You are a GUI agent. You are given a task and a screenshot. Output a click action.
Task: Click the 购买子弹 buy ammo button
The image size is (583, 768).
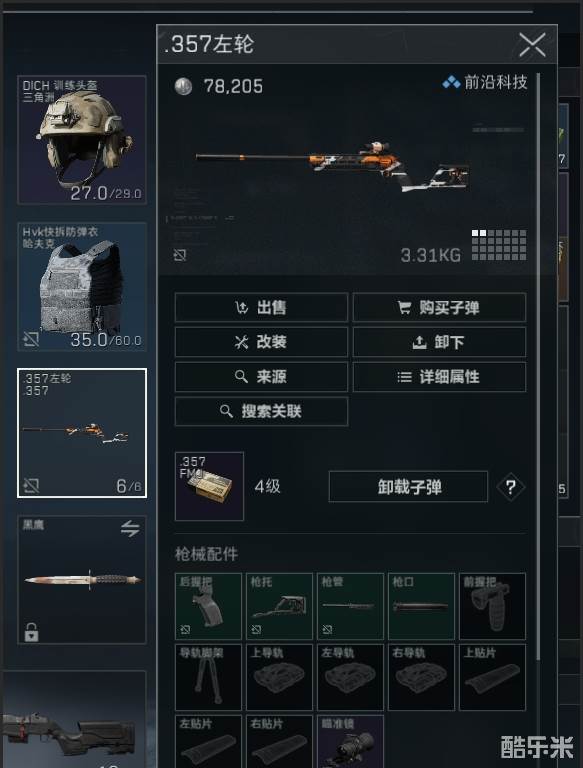tap(439, 308)
